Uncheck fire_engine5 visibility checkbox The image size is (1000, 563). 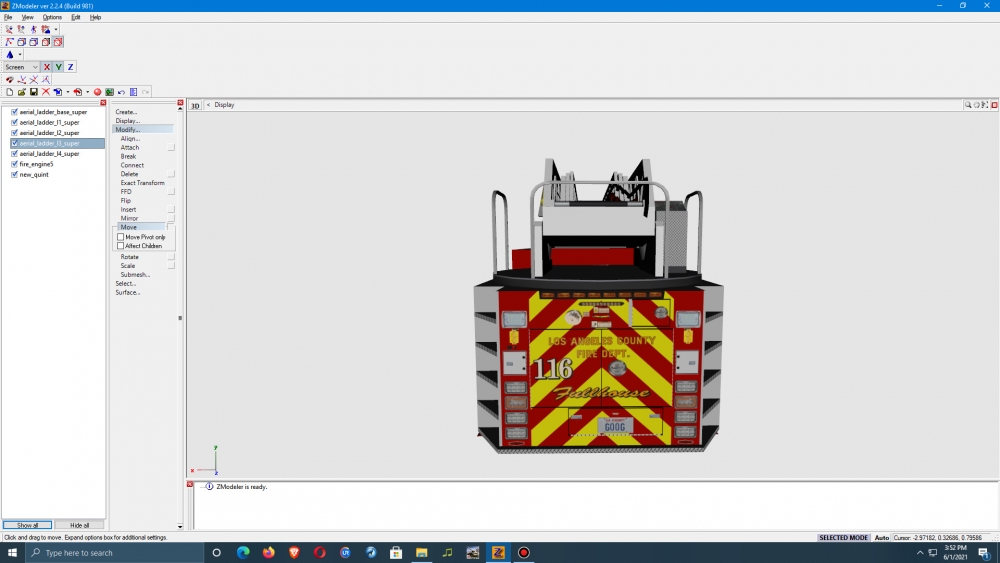15,164
